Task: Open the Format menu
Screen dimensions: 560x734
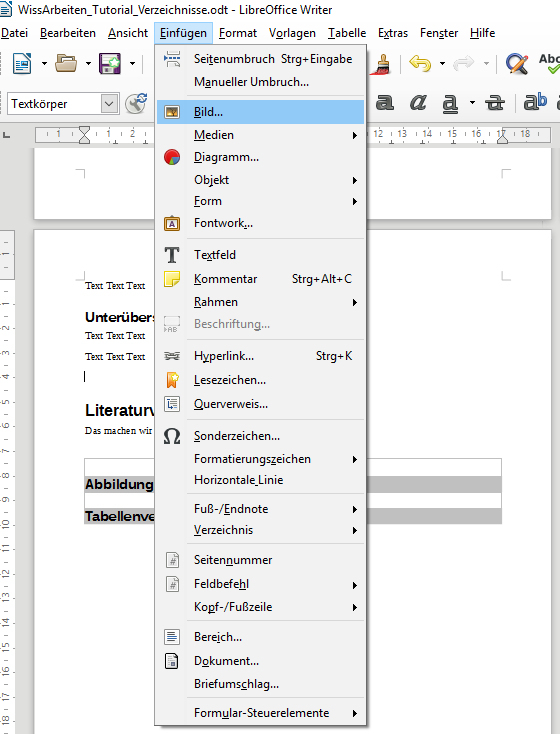Action: (238, 33)
